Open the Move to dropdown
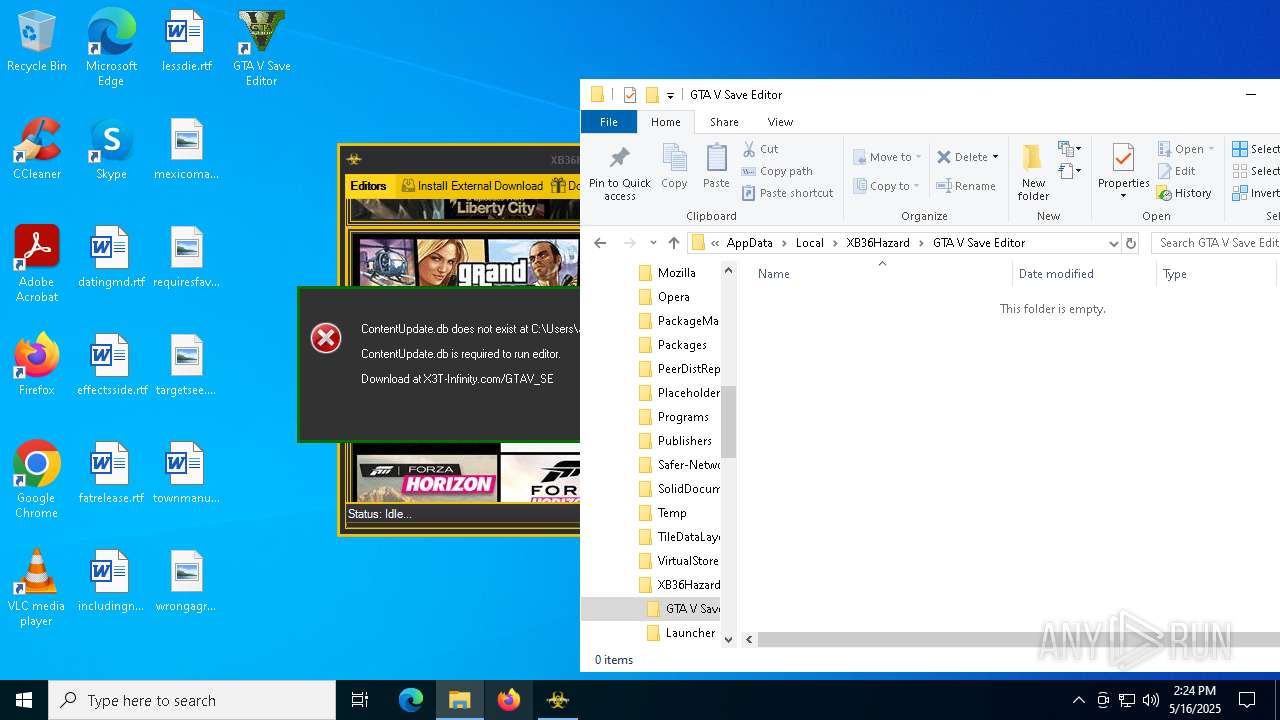This screenshot has height=720, width=1280. point(886,157)
